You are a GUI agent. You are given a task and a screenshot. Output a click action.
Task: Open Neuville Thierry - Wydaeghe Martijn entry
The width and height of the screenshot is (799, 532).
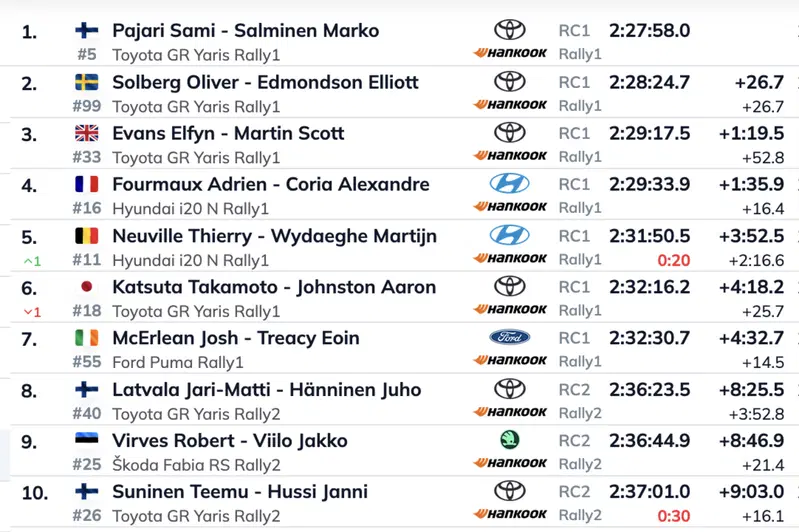pos(275,236)
